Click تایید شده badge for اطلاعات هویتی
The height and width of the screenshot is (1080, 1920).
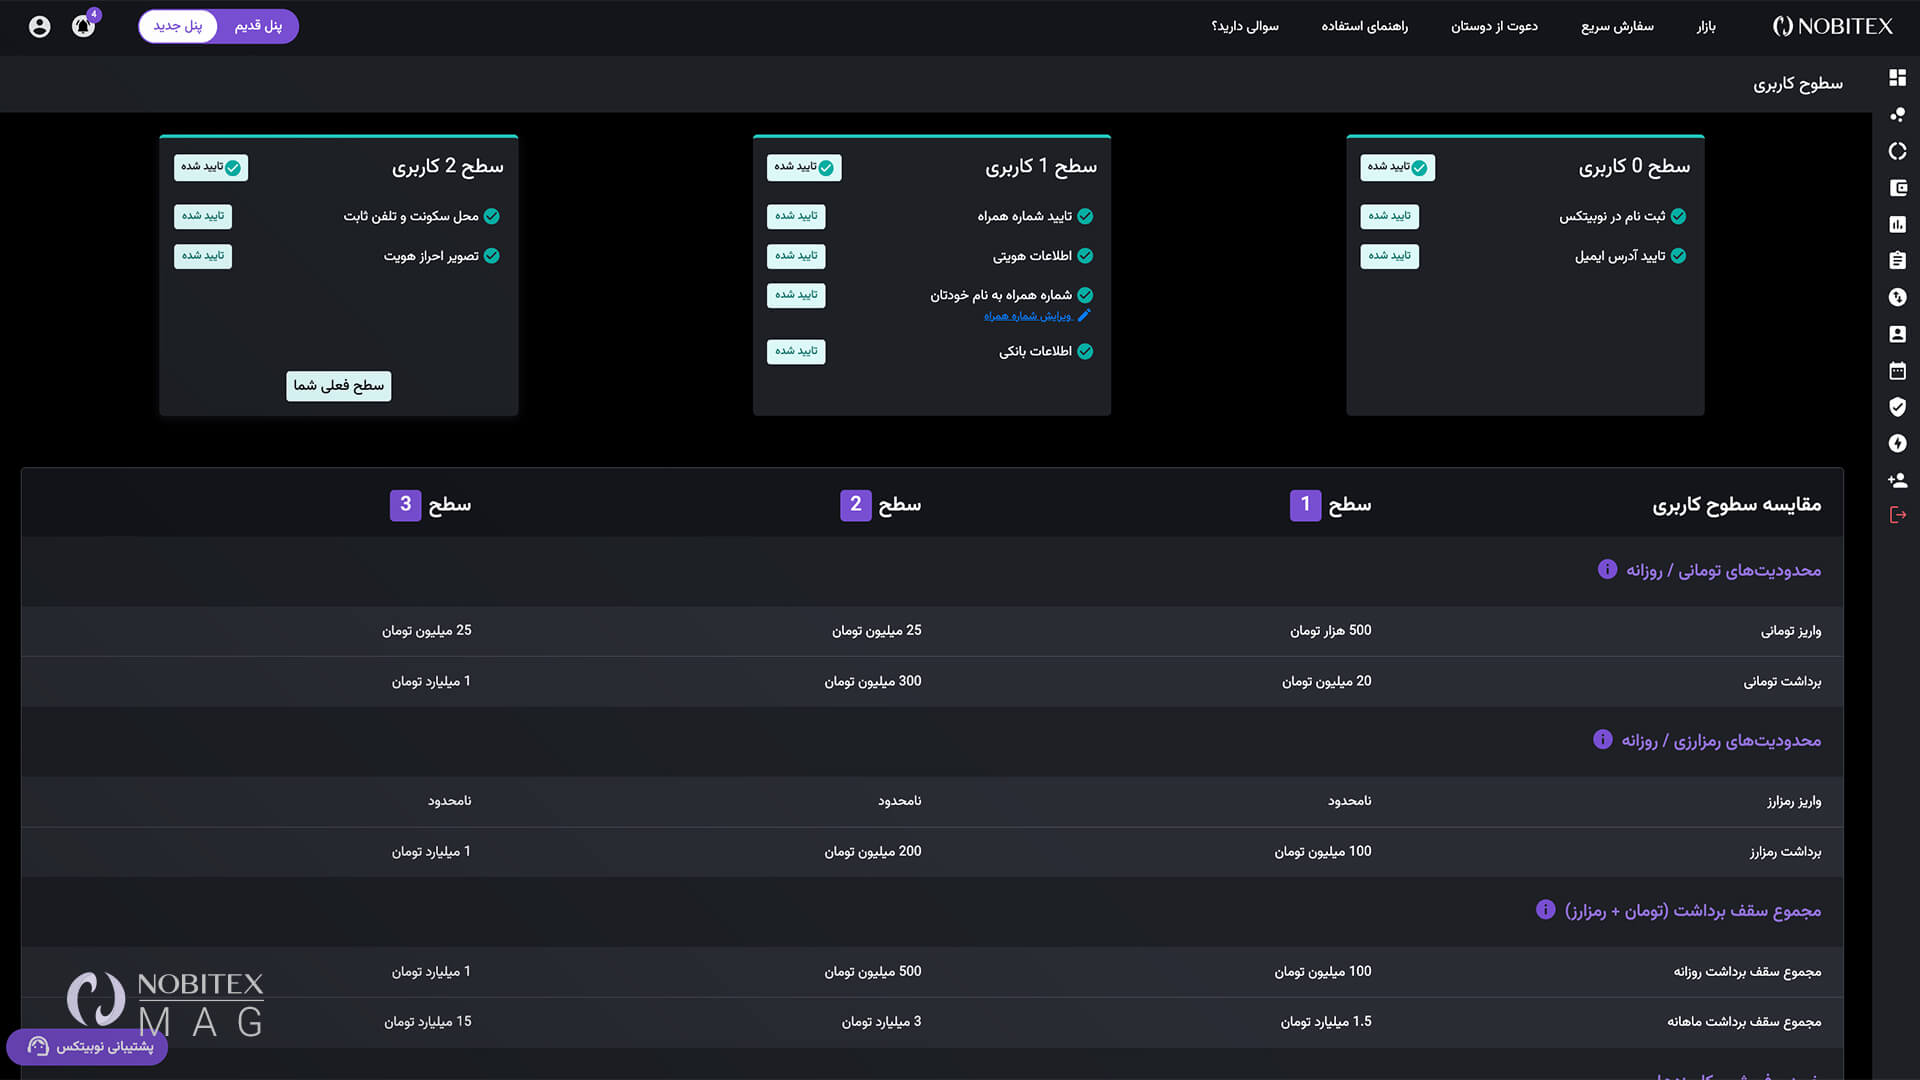pos(796,256)
